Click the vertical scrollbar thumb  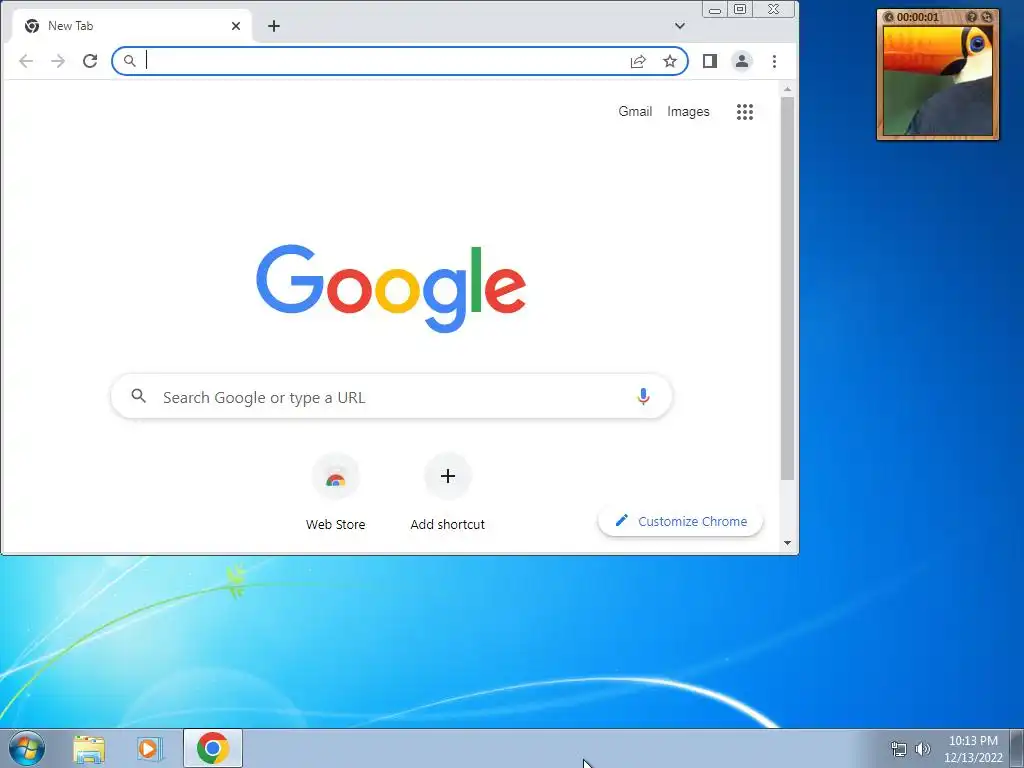point(788,288)
